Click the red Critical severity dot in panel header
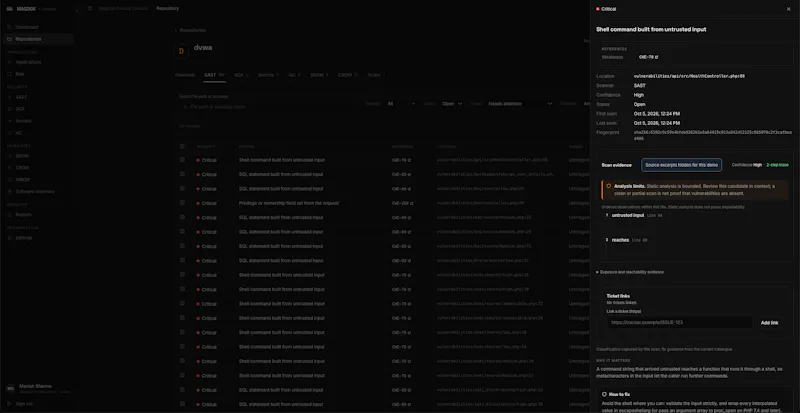The width and height of the screenshot is (800, 413). click(x=597, y=9)
